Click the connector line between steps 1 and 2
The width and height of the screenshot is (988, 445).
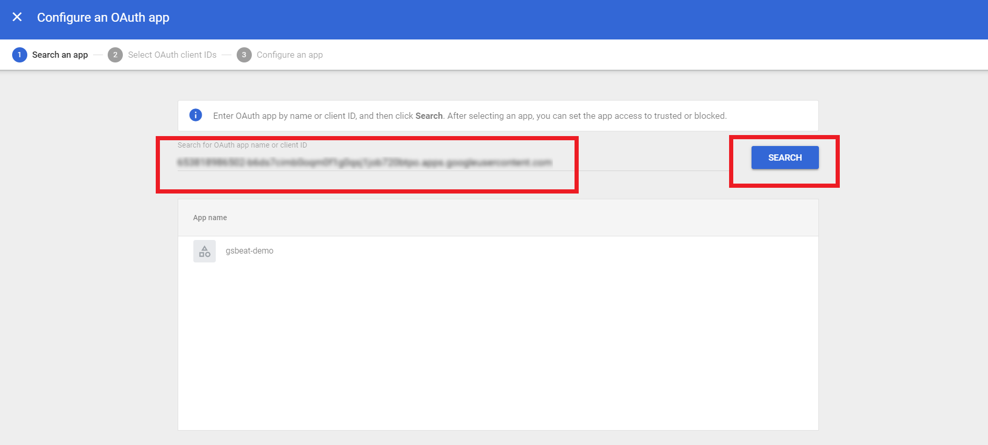point(98,55)
